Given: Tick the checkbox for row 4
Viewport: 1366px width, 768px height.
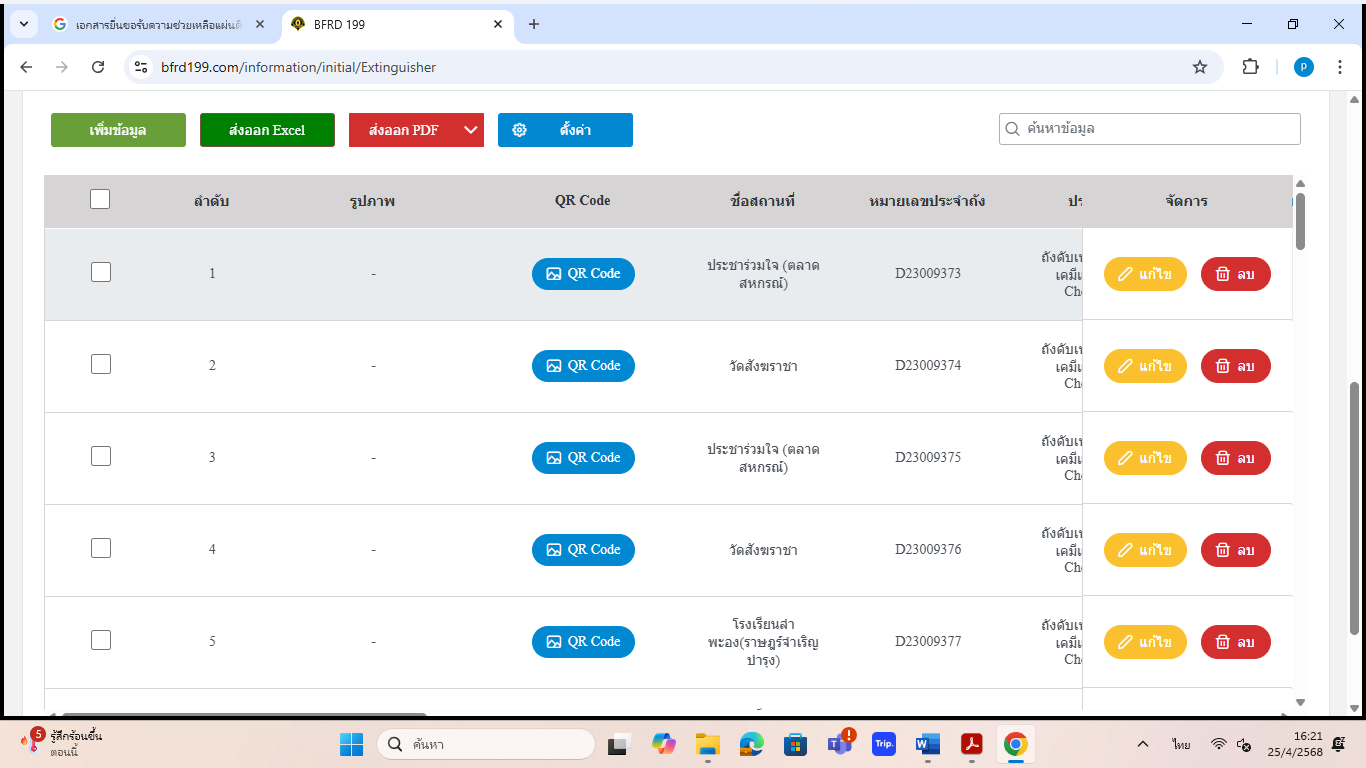Looking at the screenshot, I should pos(100,548).
